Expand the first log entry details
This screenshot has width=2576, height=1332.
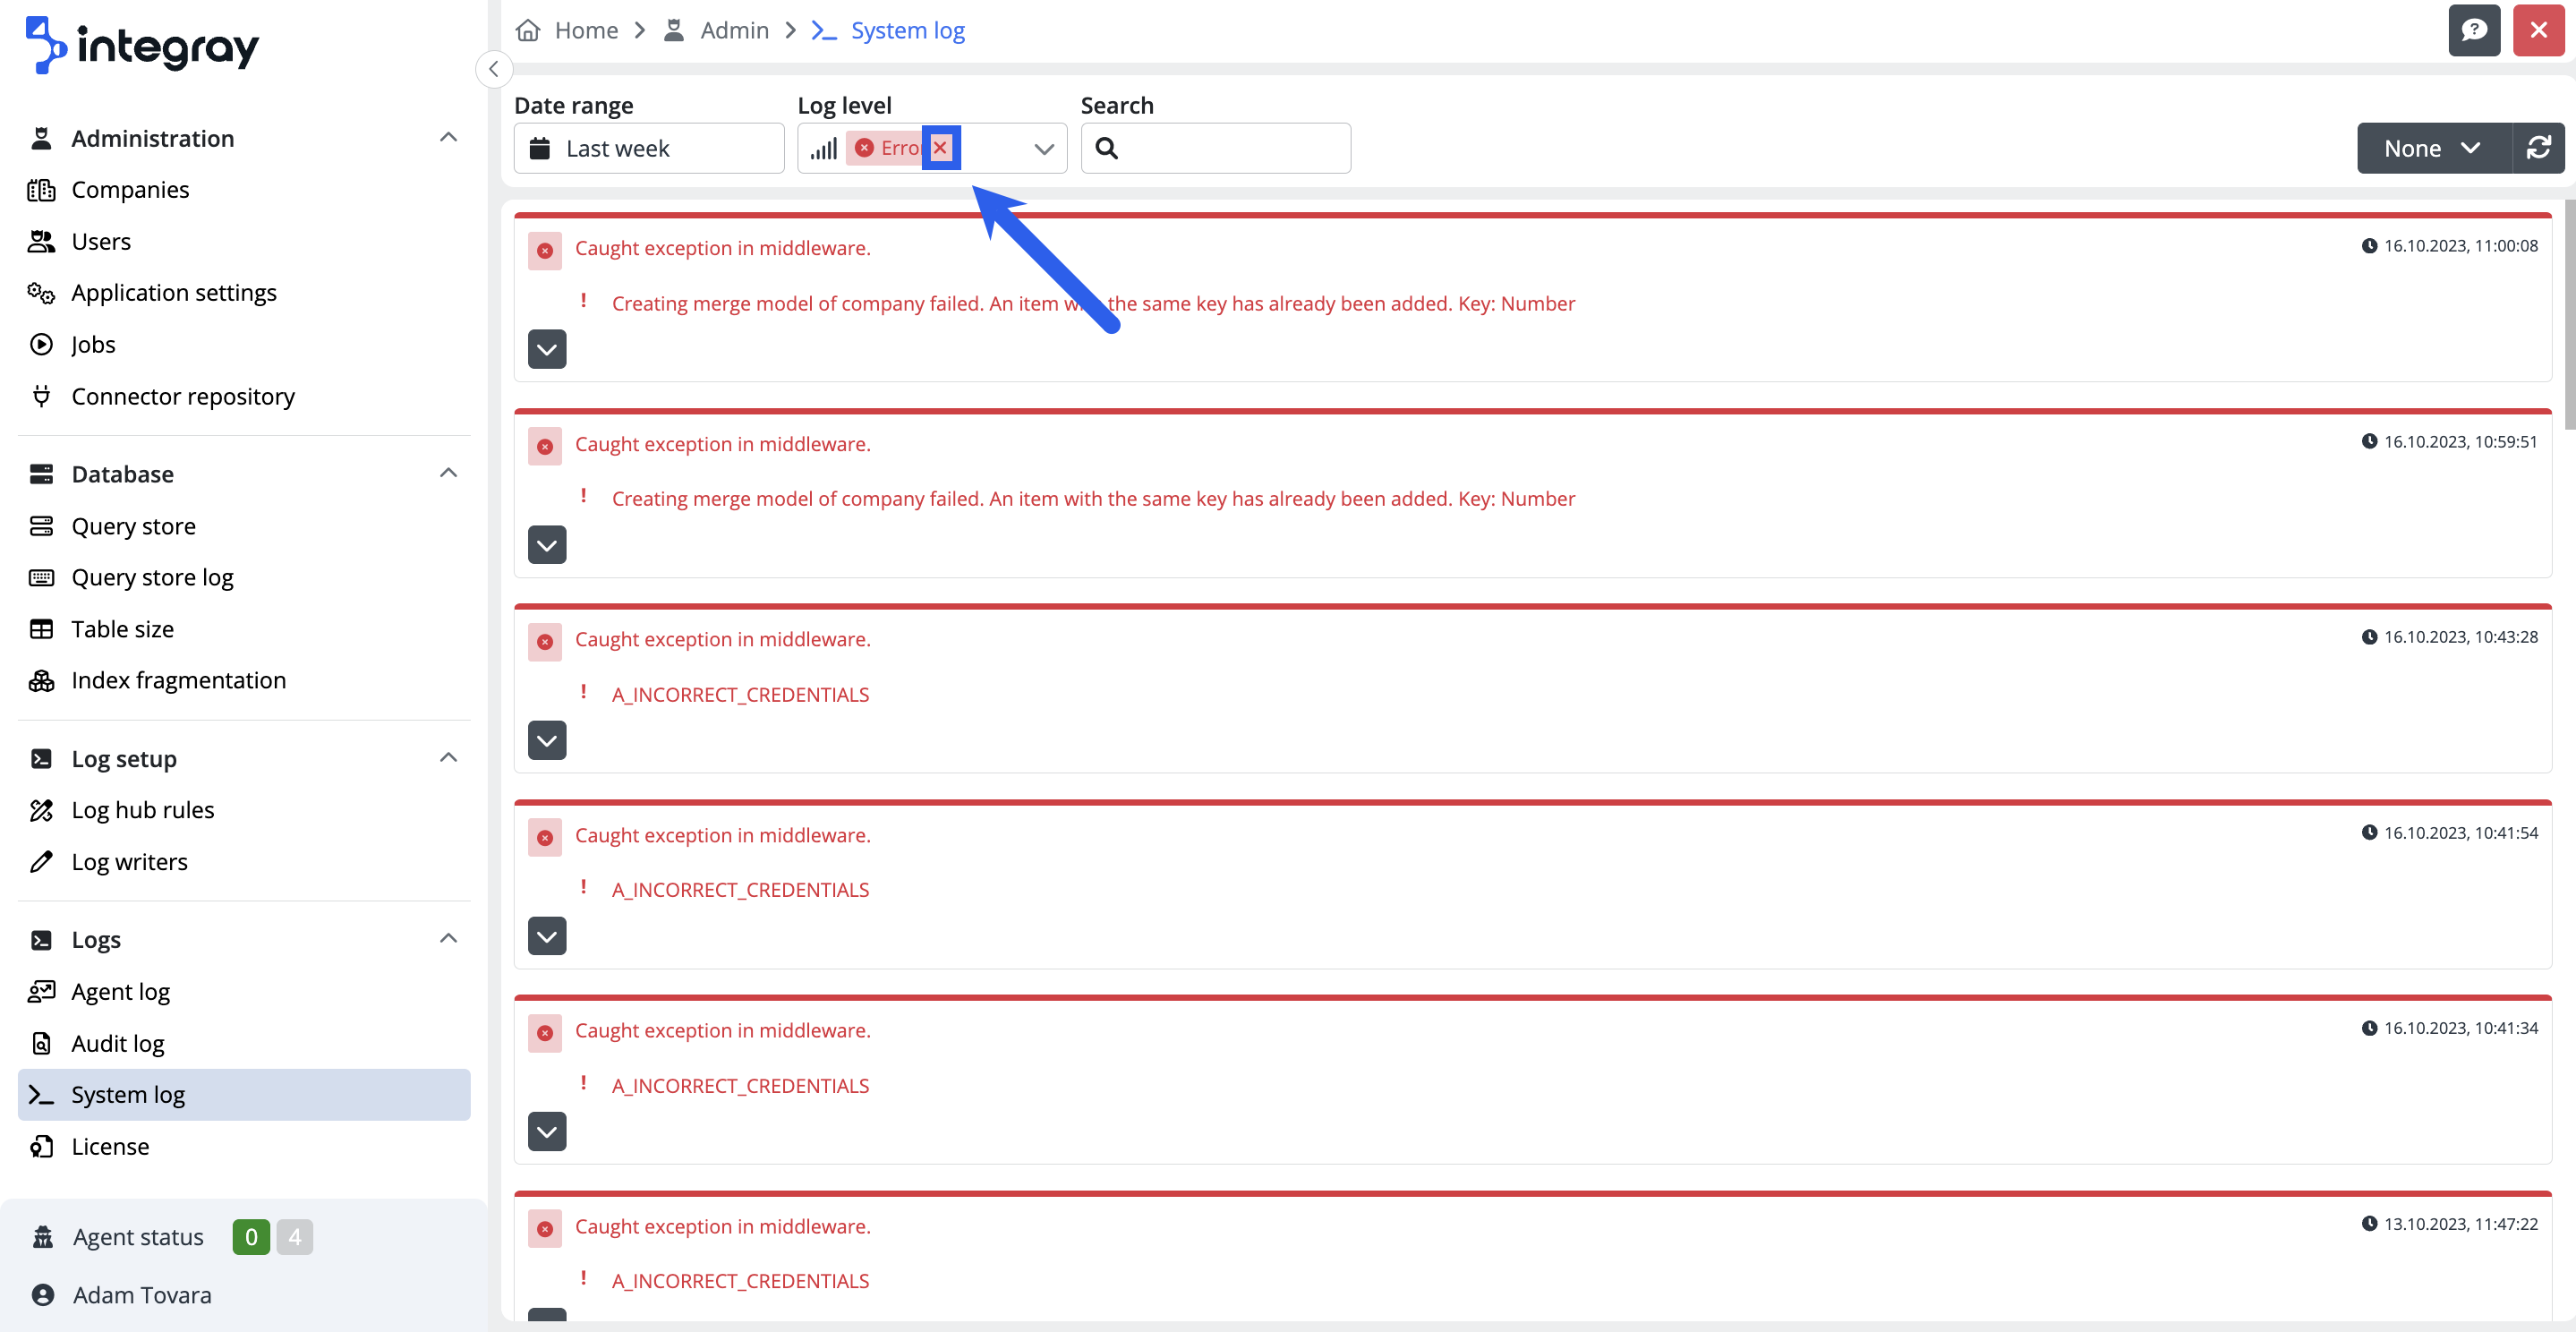[x=547, y=349]
